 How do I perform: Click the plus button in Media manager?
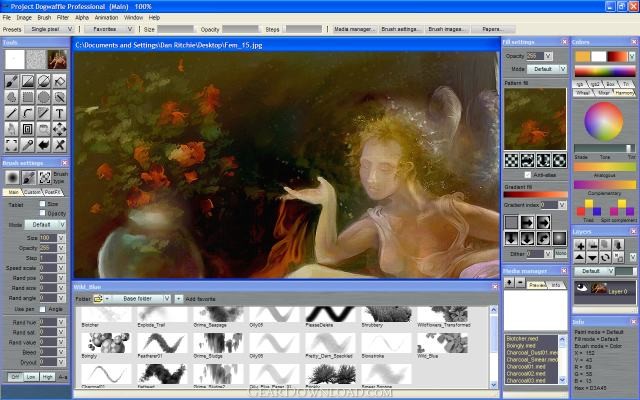509,282
